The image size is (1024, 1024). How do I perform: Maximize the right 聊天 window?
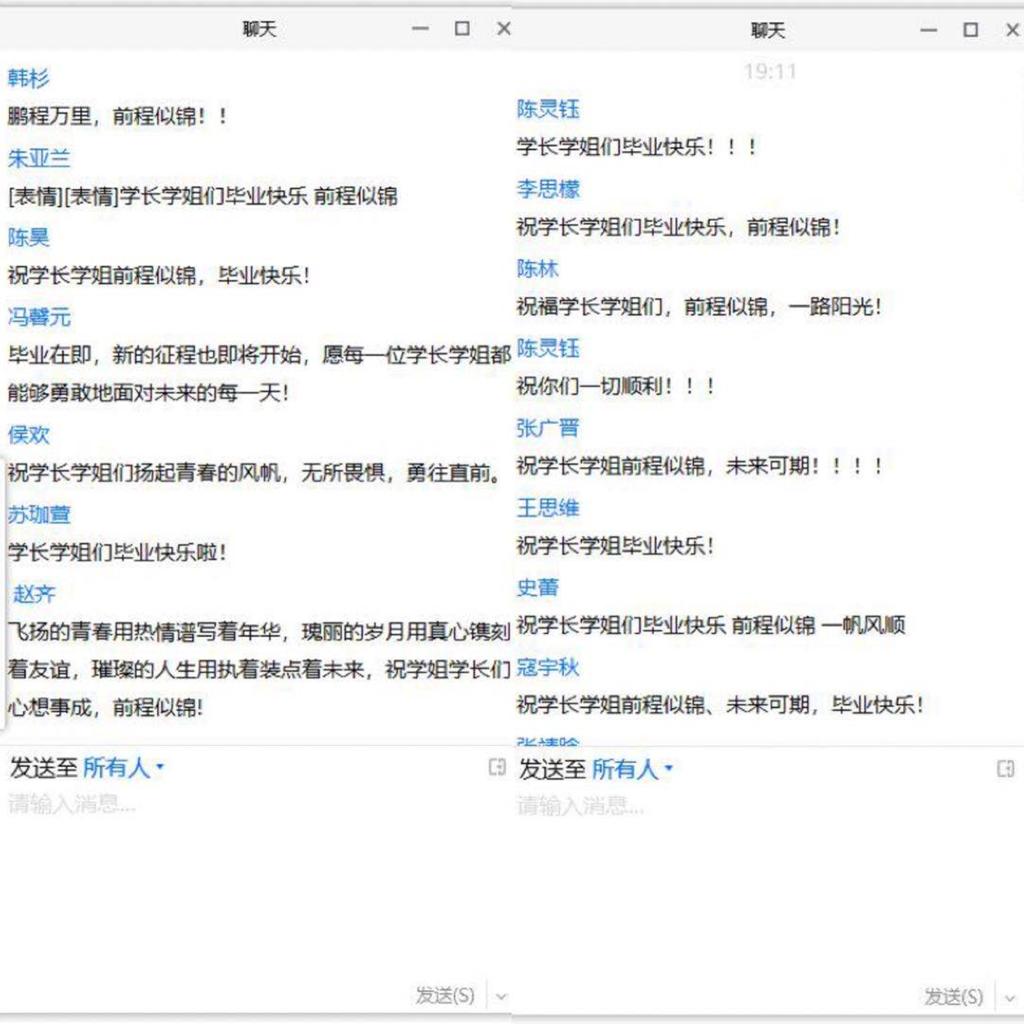point(970,30)
